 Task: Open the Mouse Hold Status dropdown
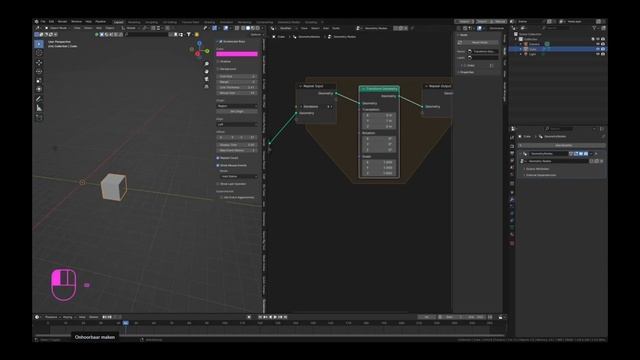coord(239,176)
